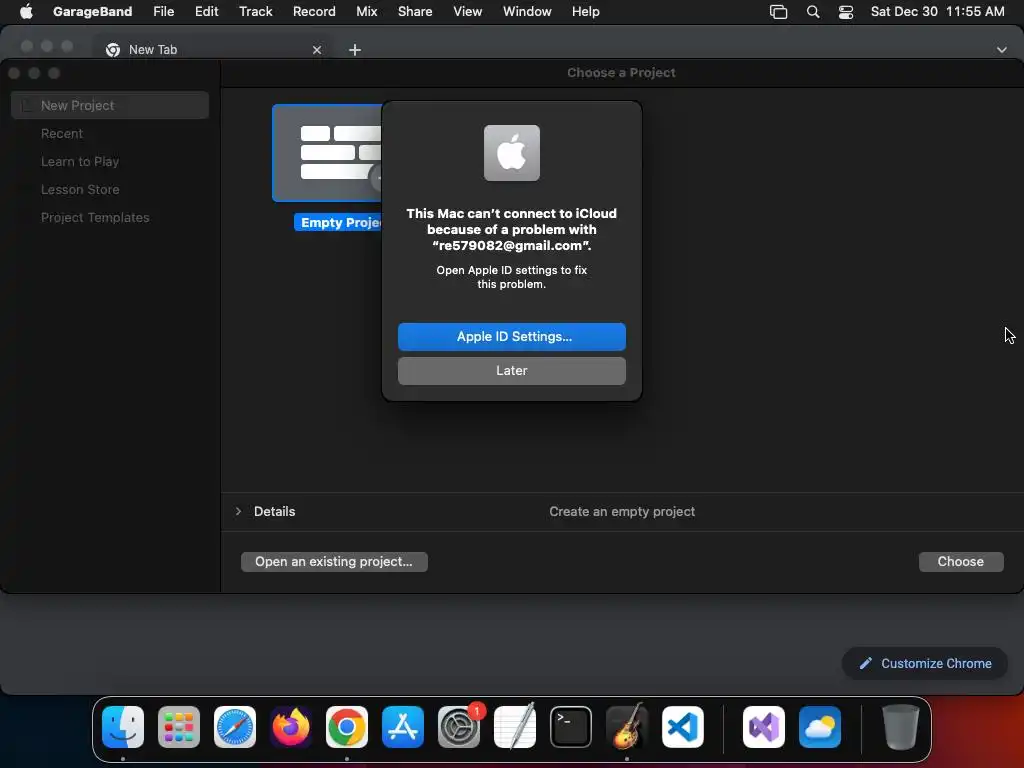Add a new Chrome tab

(x=355, y=50)
